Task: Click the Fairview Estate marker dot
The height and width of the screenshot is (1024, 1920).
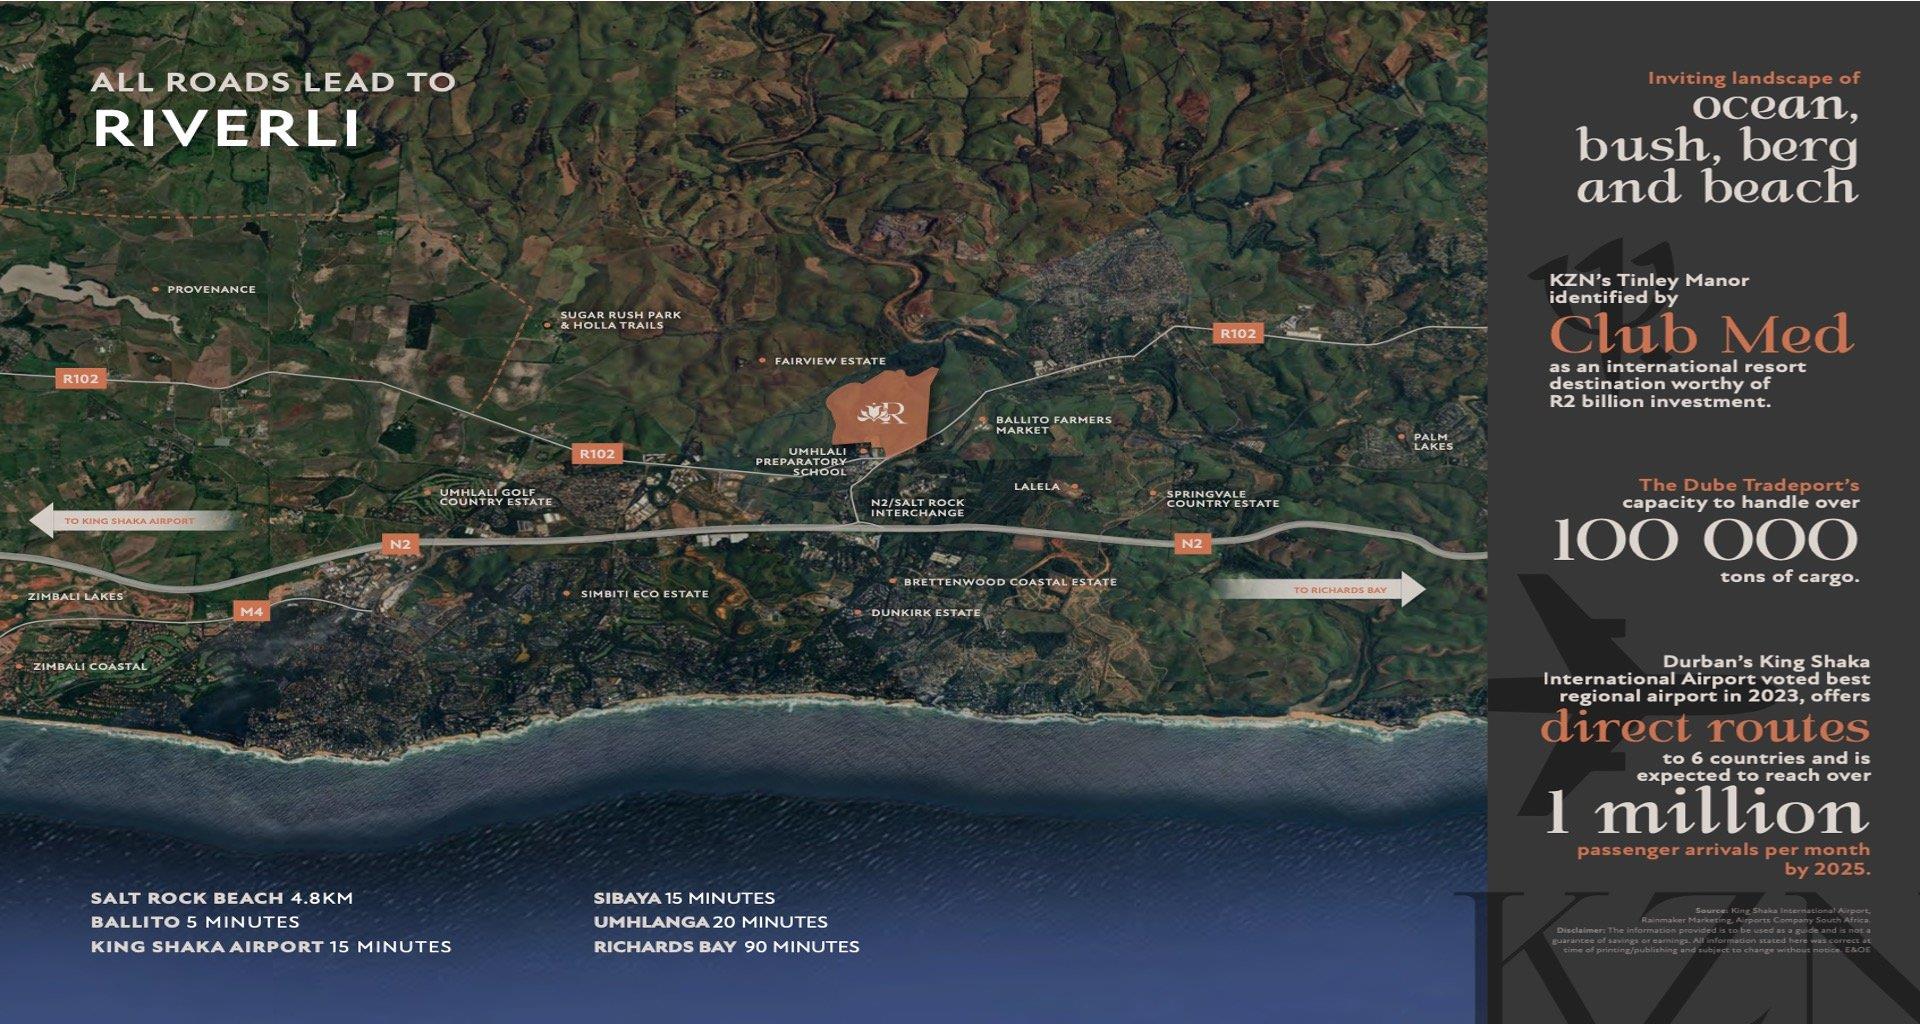Action: [x=762, y=361]
